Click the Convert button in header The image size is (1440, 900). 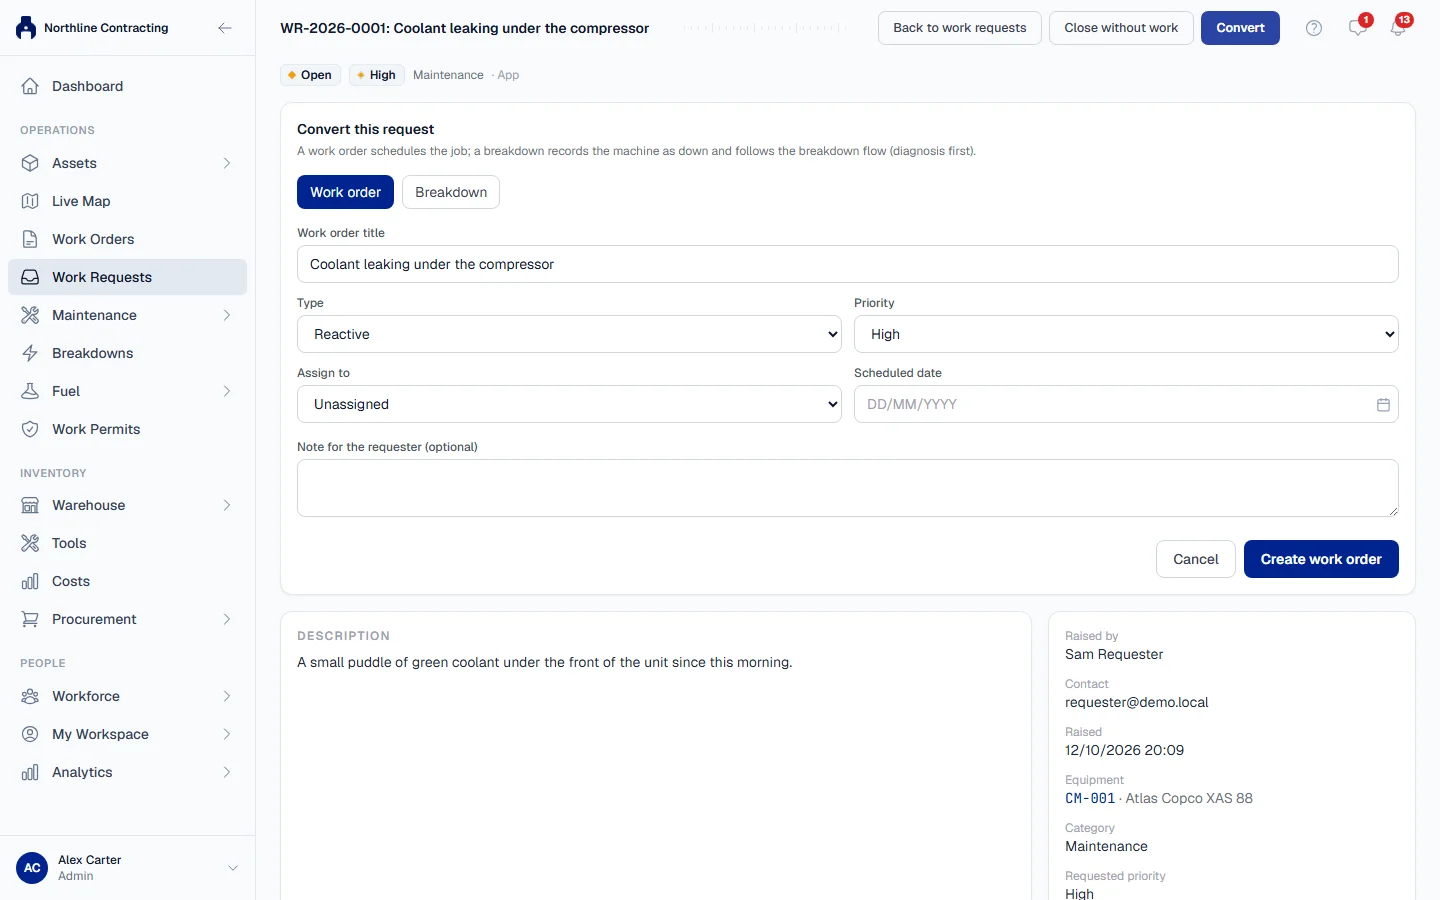coord(1240,28)
